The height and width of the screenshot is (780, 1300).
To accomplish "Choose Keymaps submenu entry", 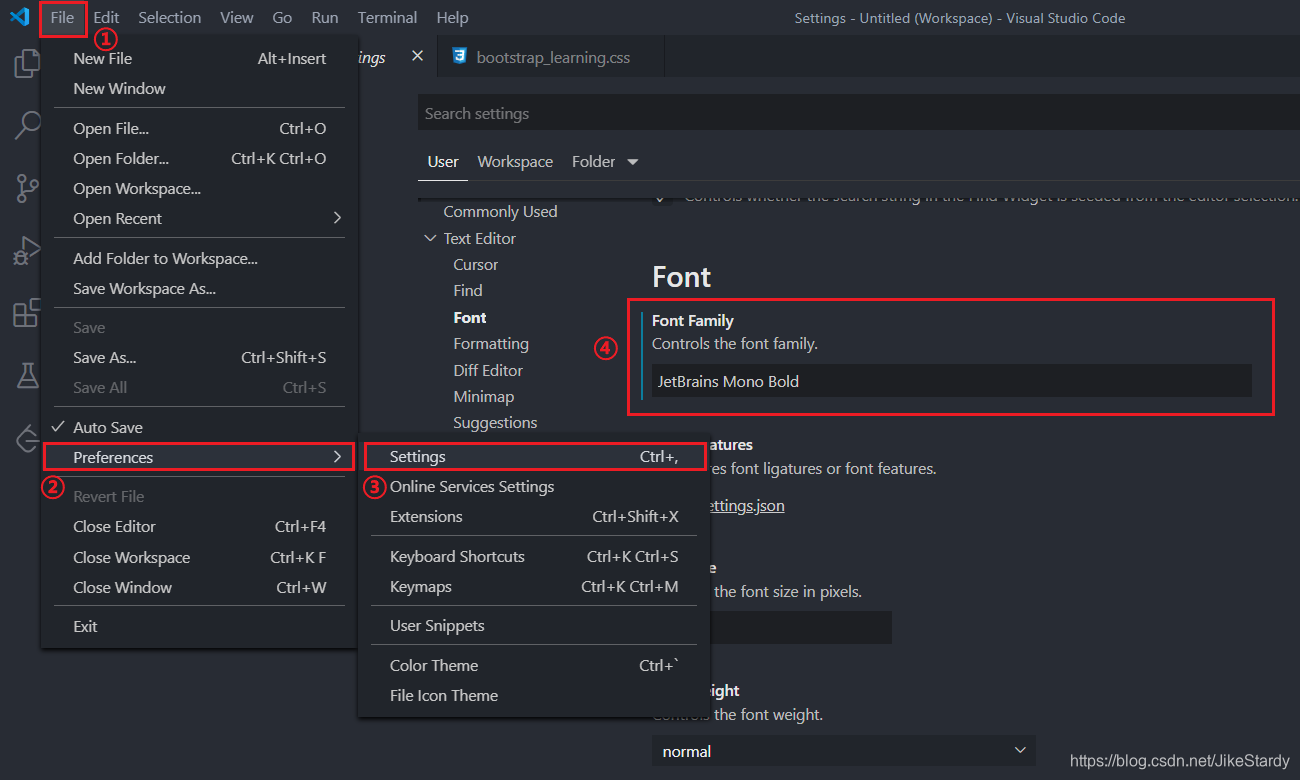I will pyautogui.click(x=534, y=586).
